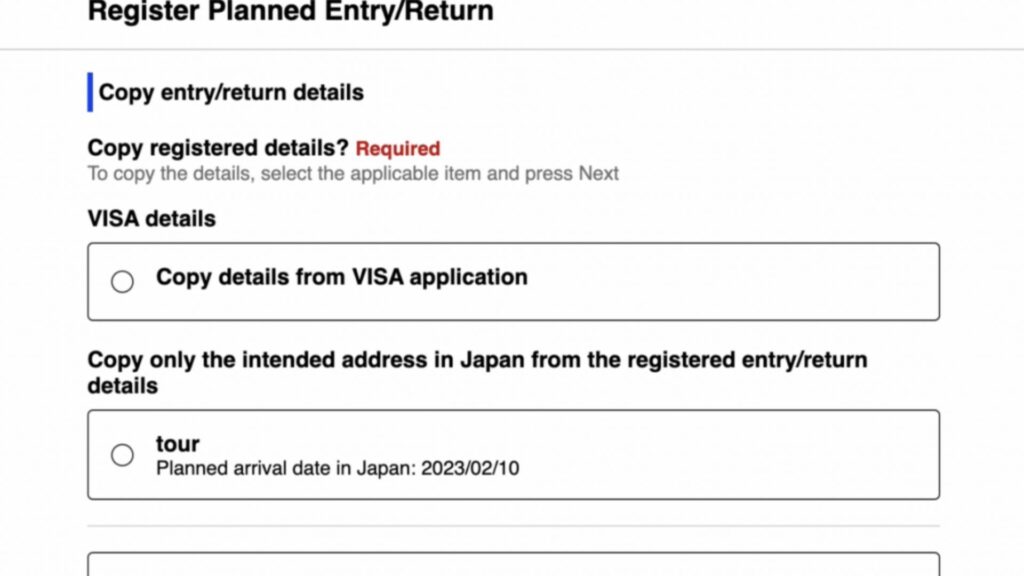Click the intended address in Japan instruction text
This screenshot has height=576, width=1024.
[476, 359]
